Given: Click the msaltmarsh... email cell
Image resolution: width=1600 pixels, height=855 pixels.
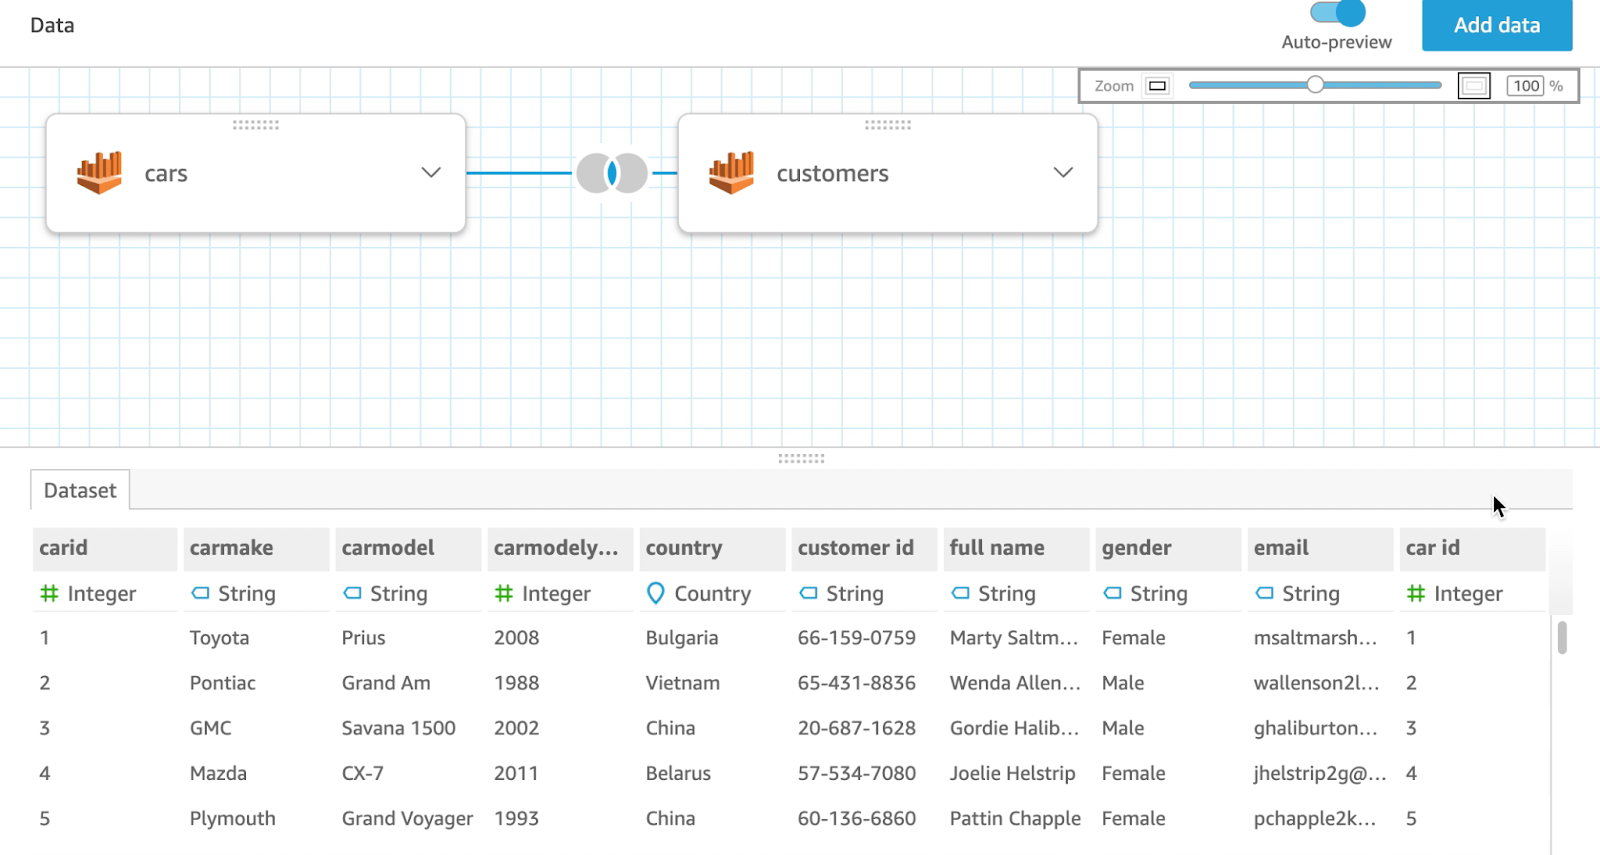Looking at the screenshot, I should [1316, 638].
